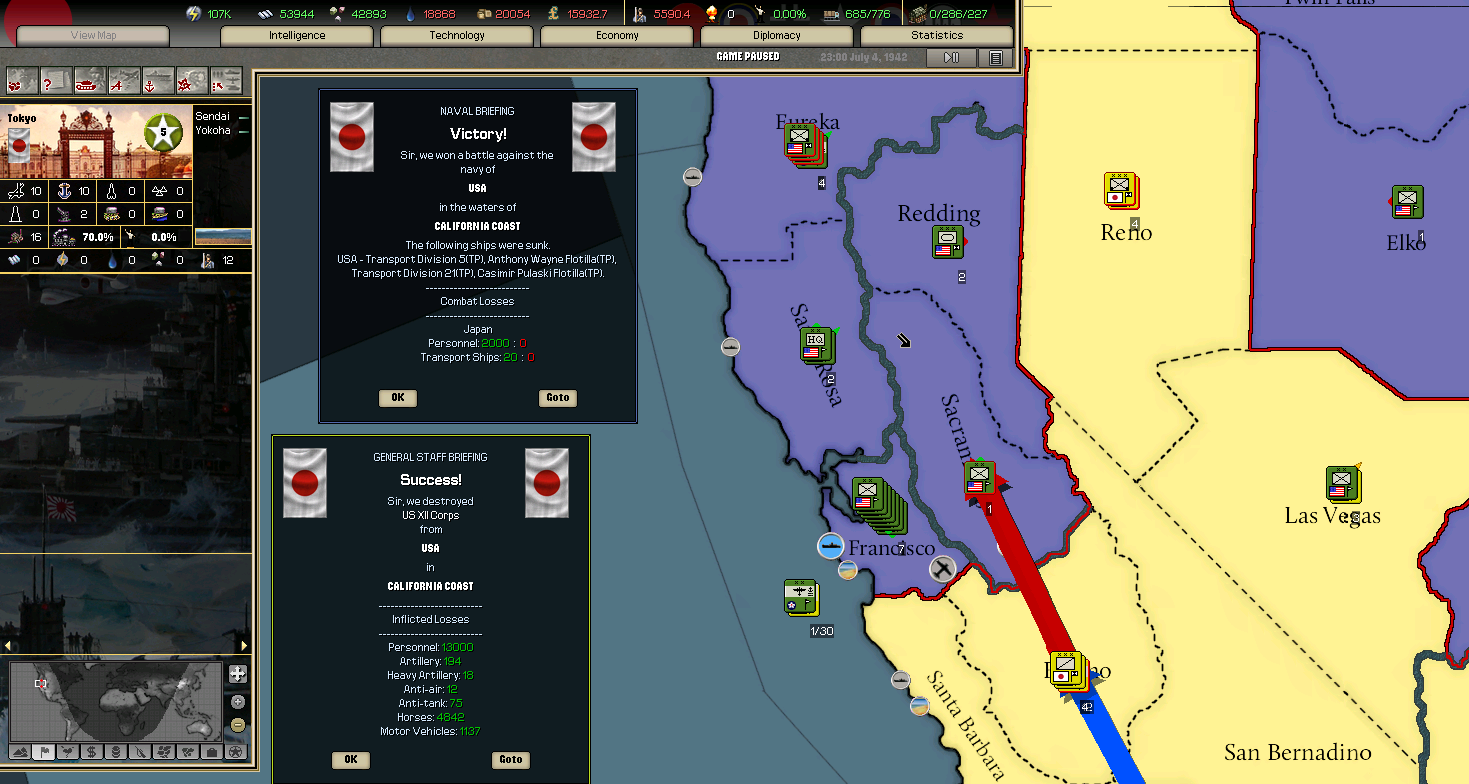Open the land units tank icon list

pyautogui.click(x=90, y=81)
